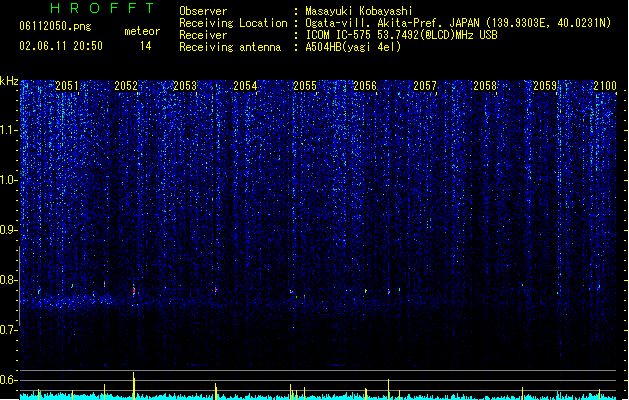Click the 2052 time marker

pyautogui.click(x=126, y=86)
